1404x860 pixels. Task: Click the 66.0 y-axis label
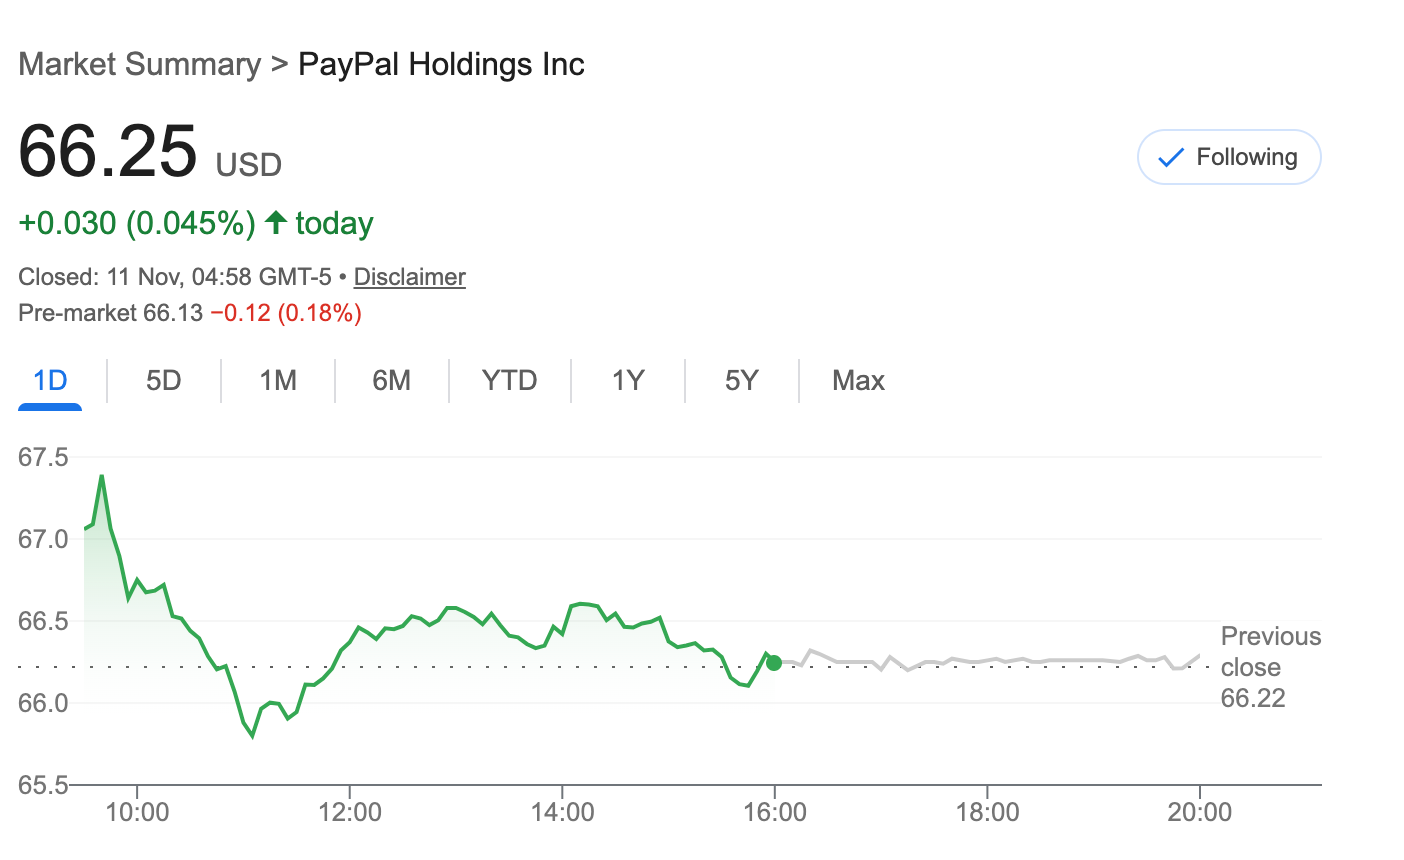(x=43, y=703)
